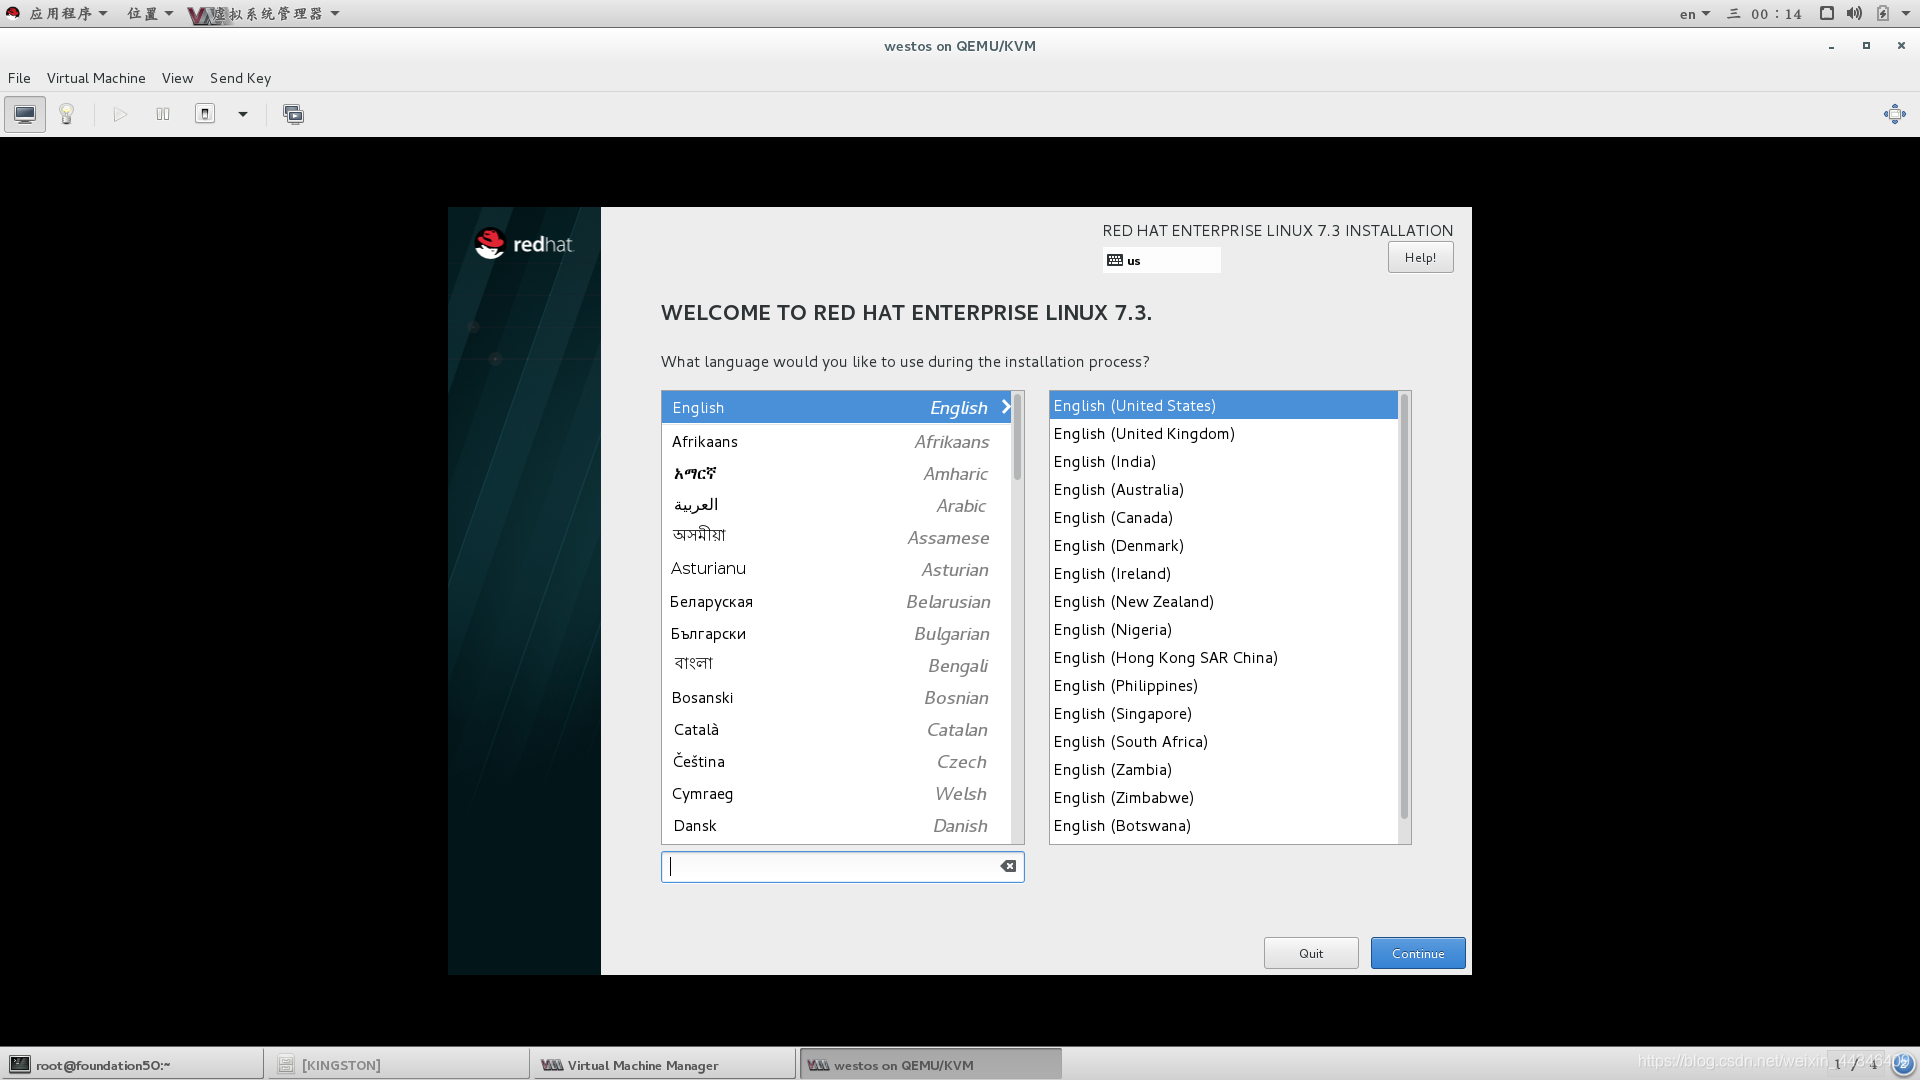This screenshot has height=1080, width=1920.
Task: Open the battery power status icon
Action: coord(1883,13)
